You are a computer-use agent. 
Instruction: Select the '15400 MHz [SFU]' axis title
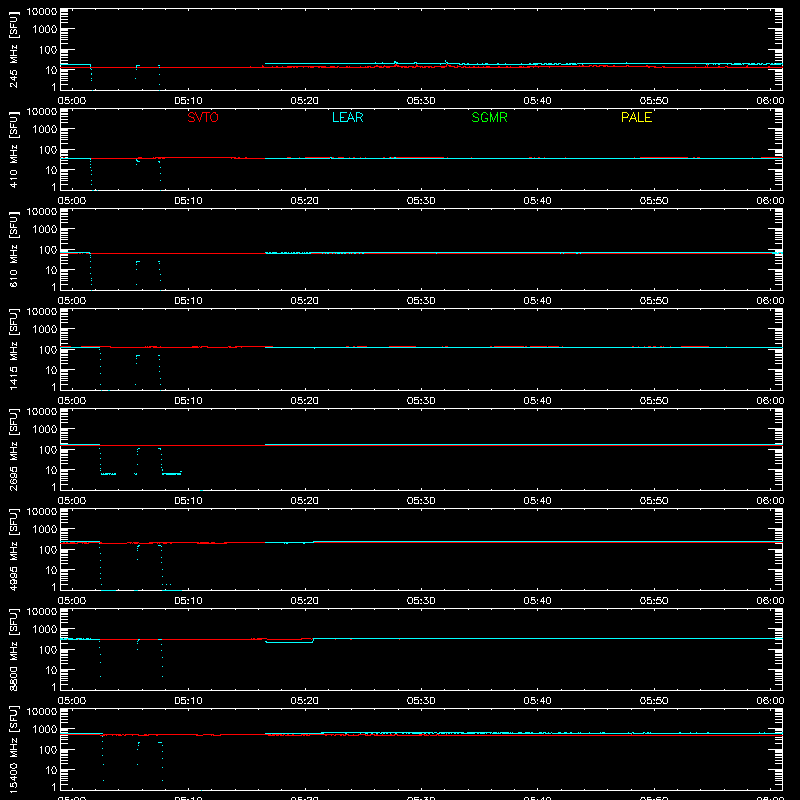(13, 749)
